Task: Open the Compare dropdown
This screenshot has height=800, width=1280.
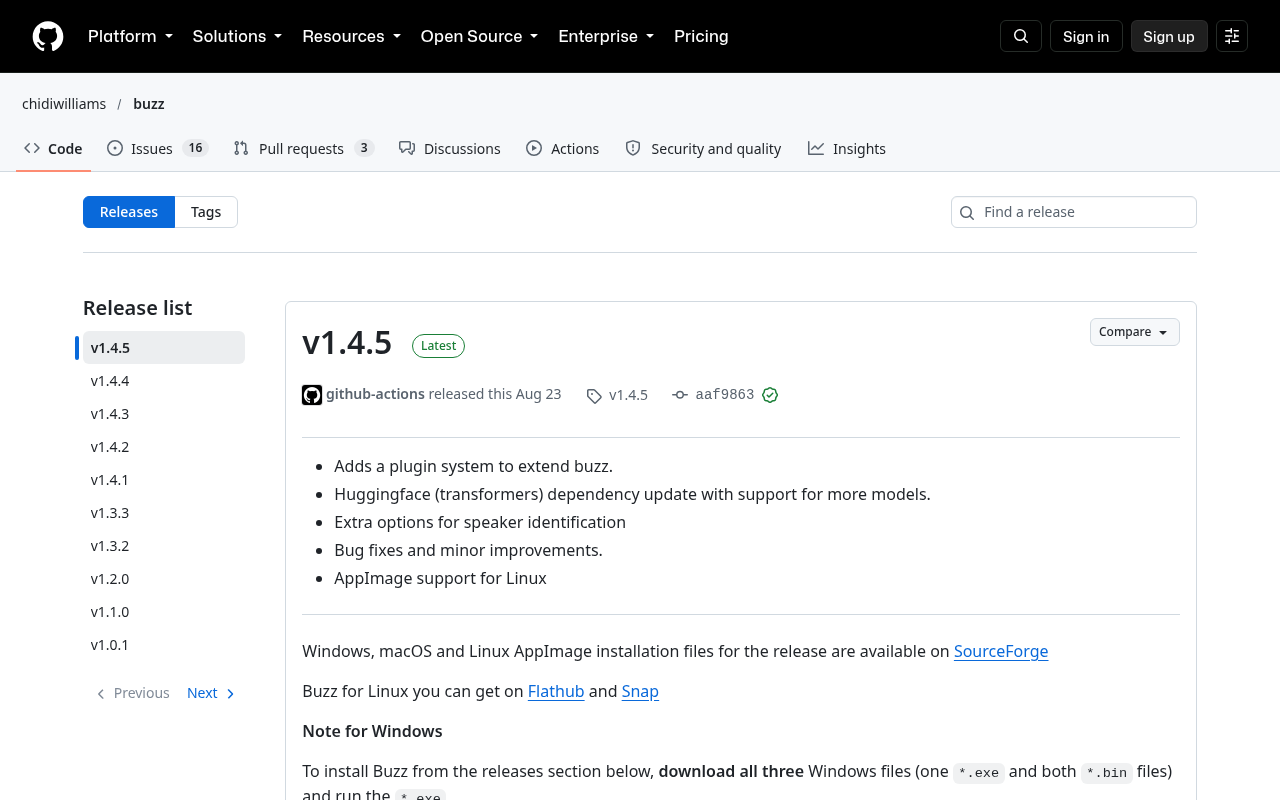Action: point(1135,332)
